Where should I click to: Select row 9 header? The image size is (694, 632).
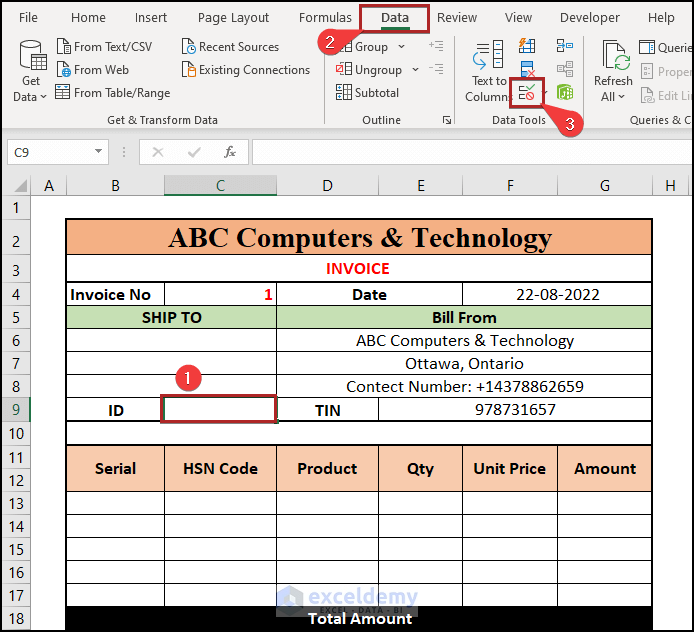[16, 409]
